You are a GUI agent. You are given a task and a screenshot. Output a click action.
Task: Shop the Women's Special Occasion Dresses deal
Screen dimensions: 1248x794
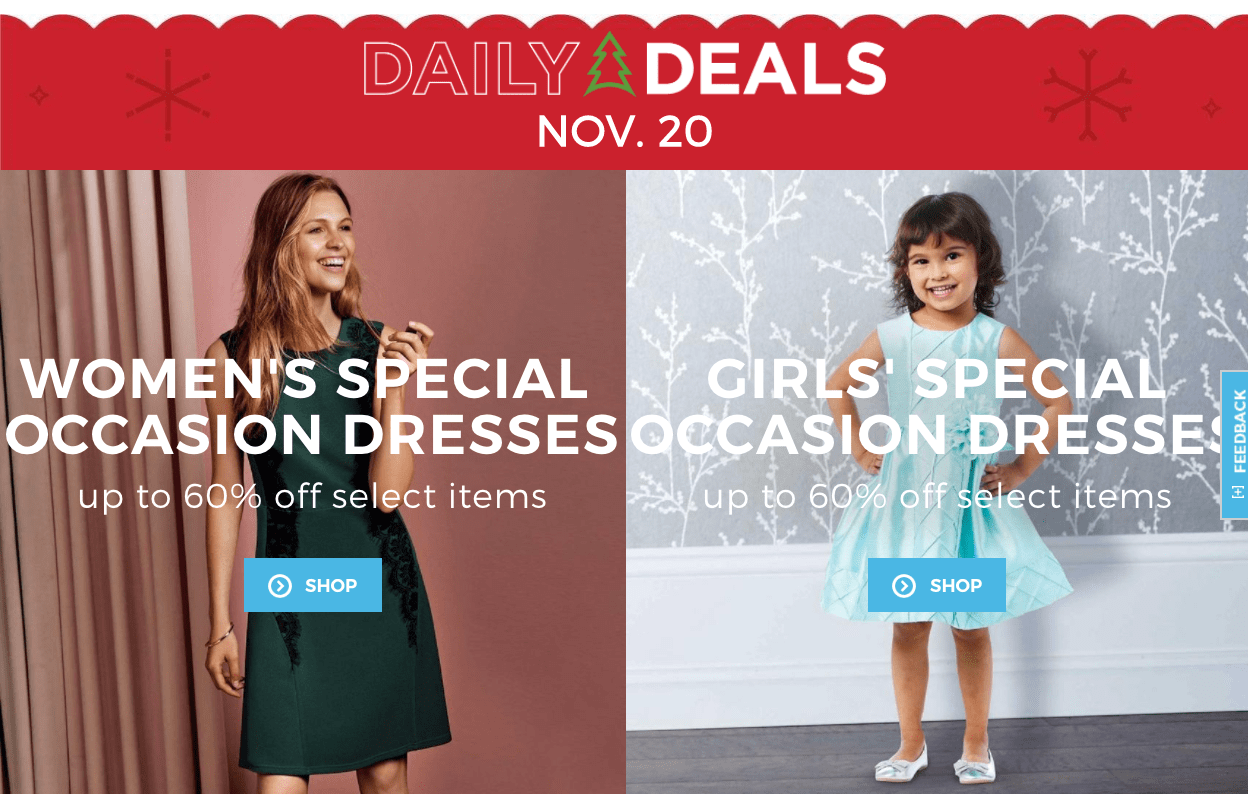313,585
